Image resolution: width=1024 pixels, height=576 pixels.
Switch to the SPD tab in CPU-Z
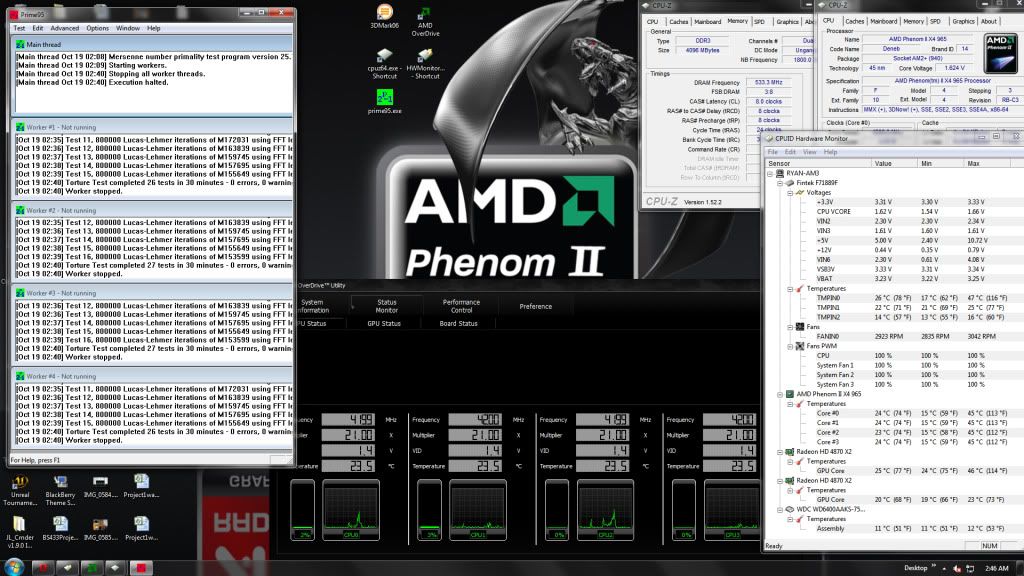click(x=759, y=21)
